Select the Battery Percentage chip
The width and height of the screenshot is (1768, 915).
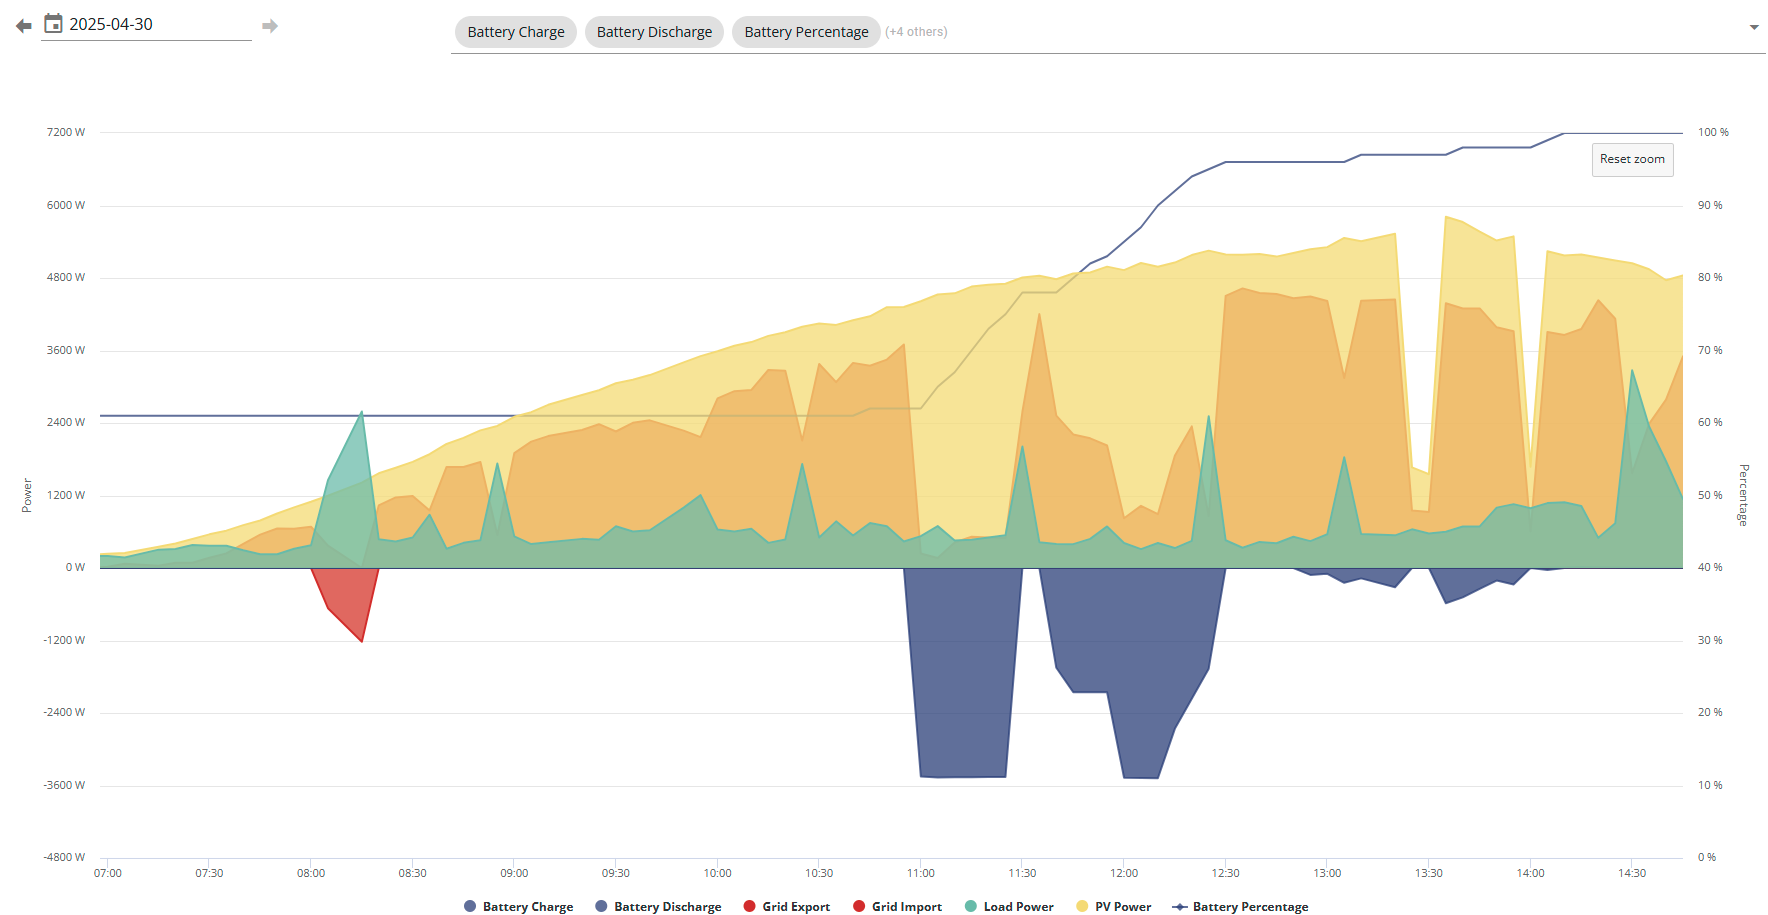tap(806, 32)
